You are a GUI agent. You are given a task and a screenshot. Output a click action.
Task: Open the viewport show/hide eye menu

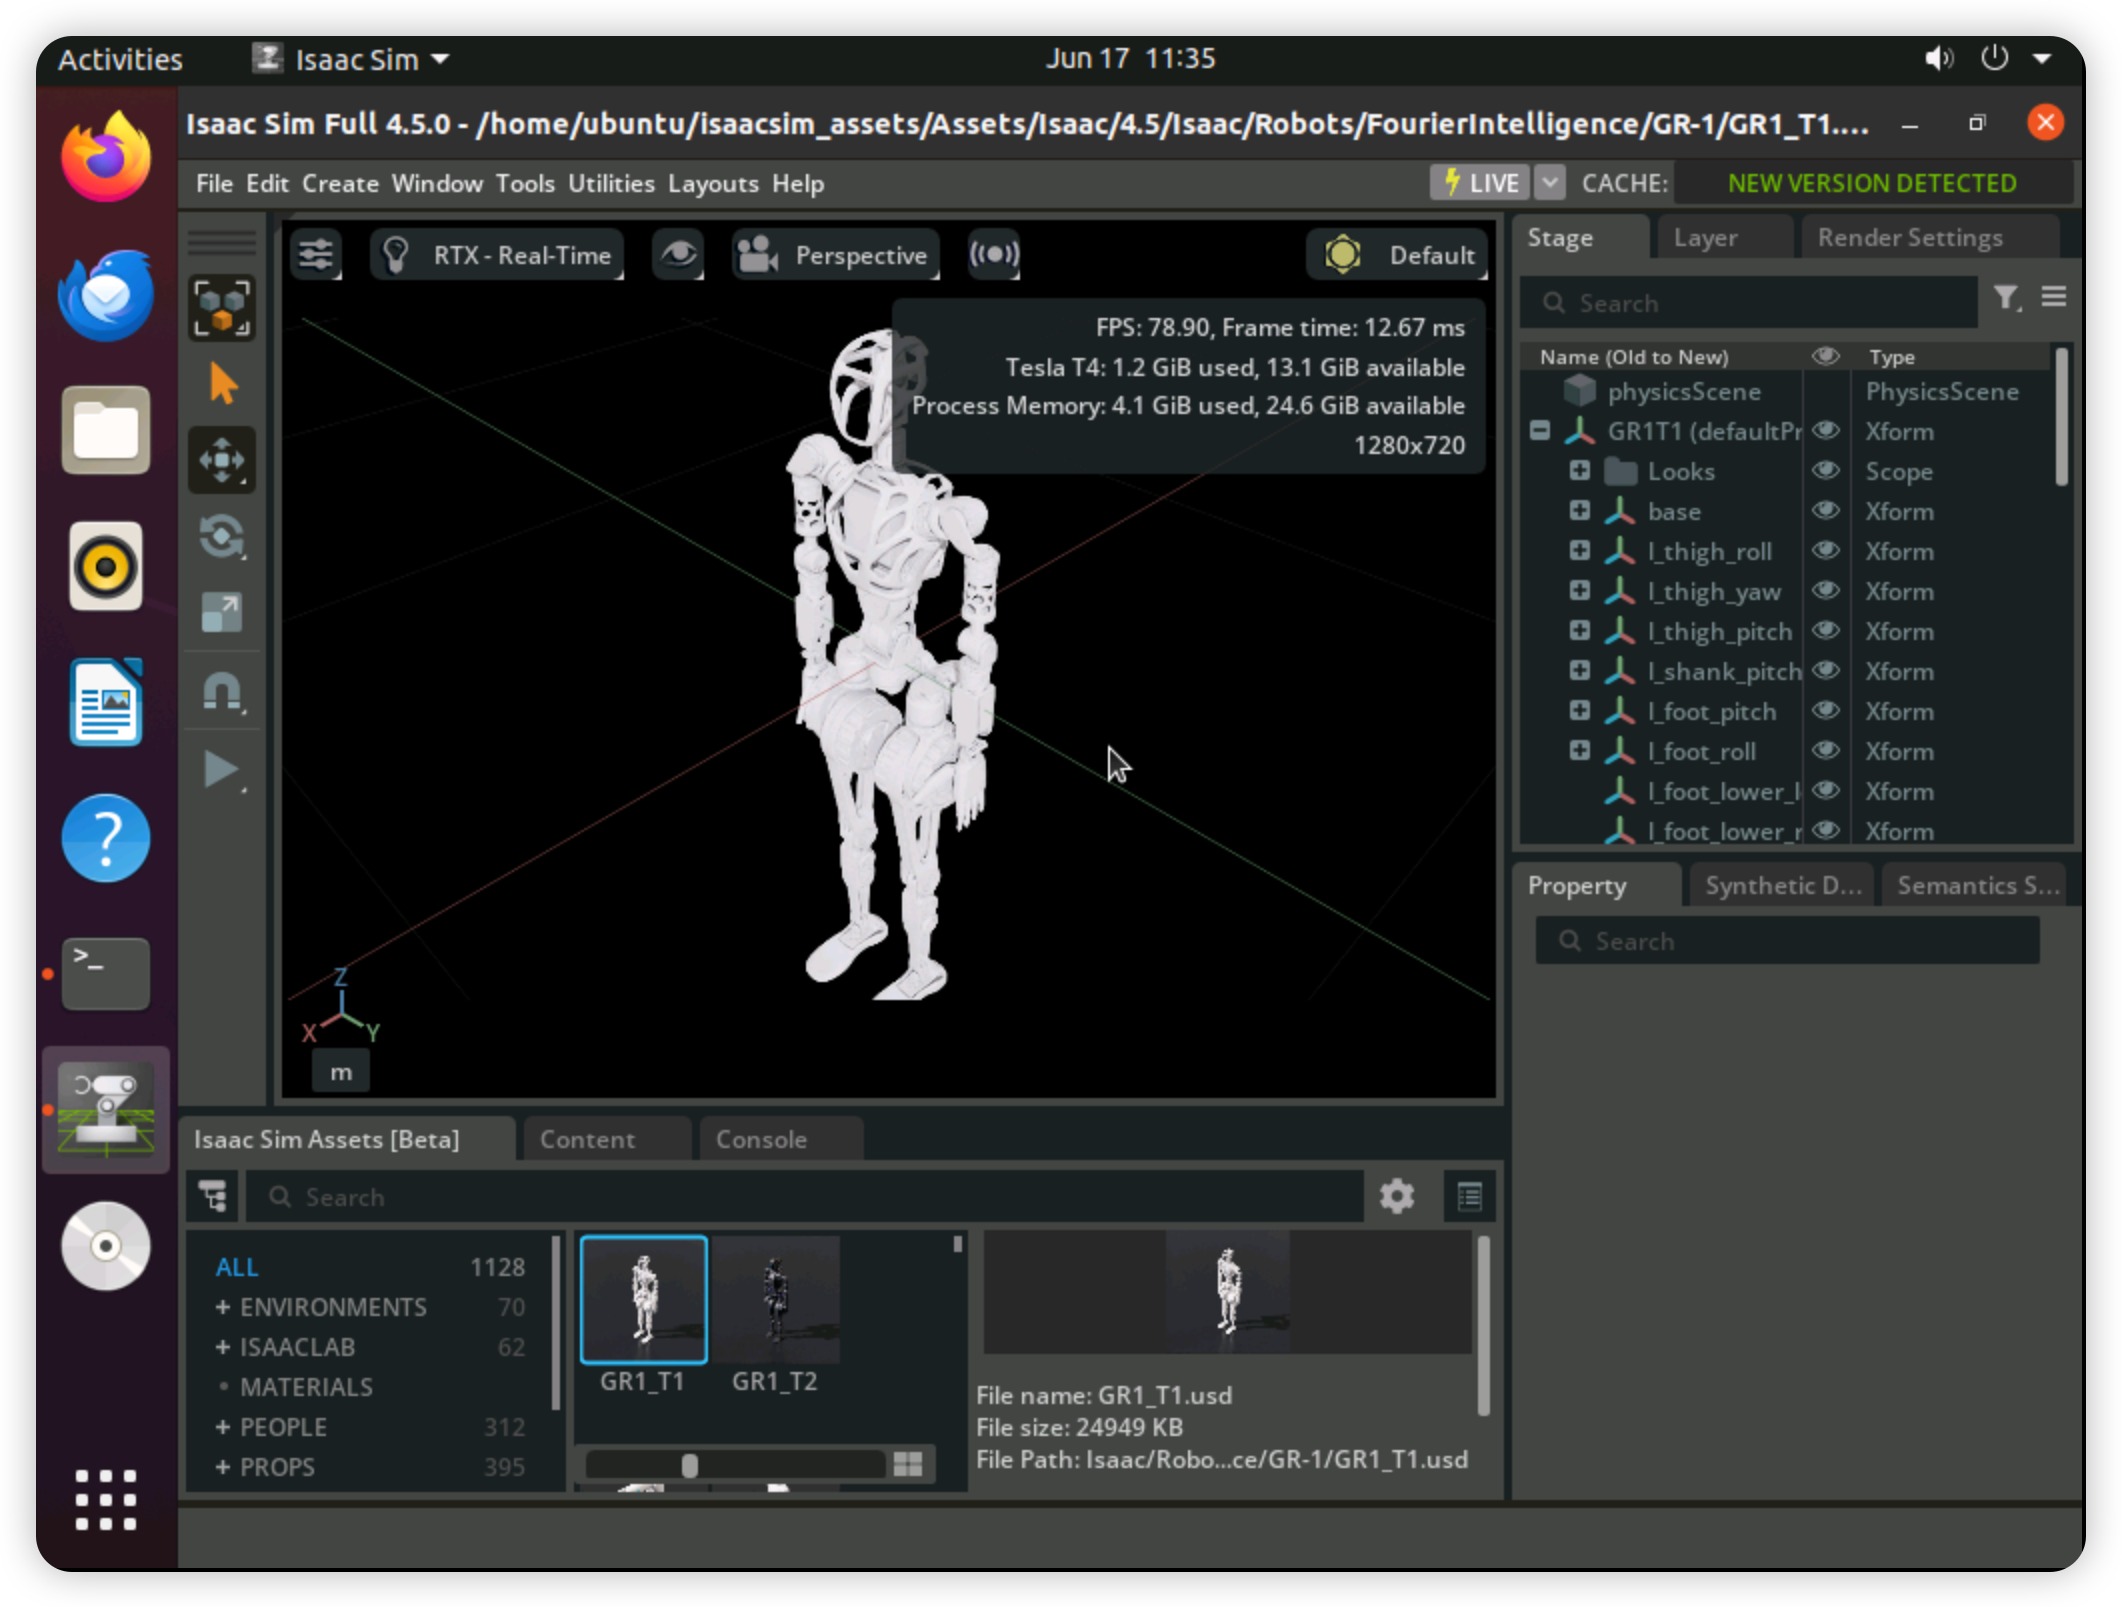click(x=678, y=255)
